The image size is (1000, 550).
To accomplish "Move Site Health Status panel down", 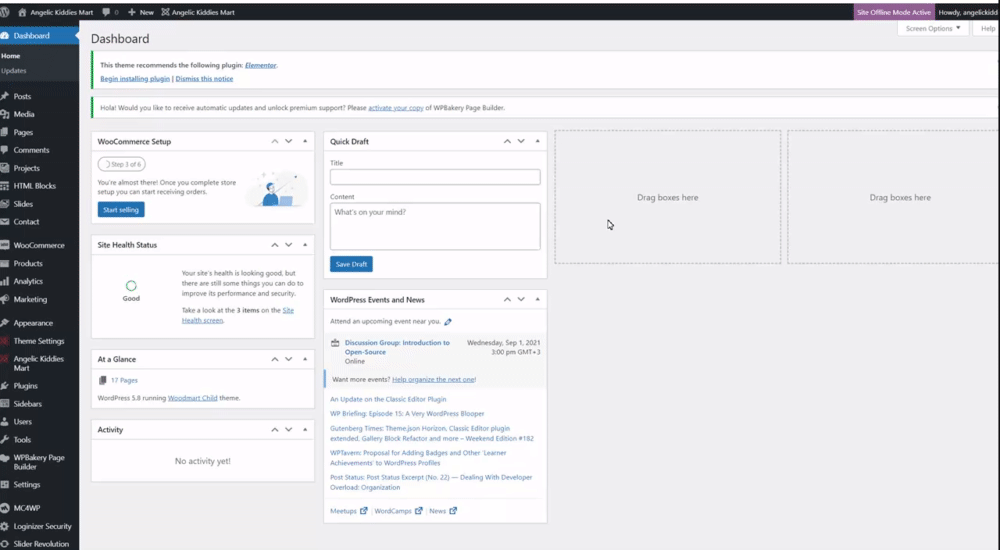I will [289, 245].
